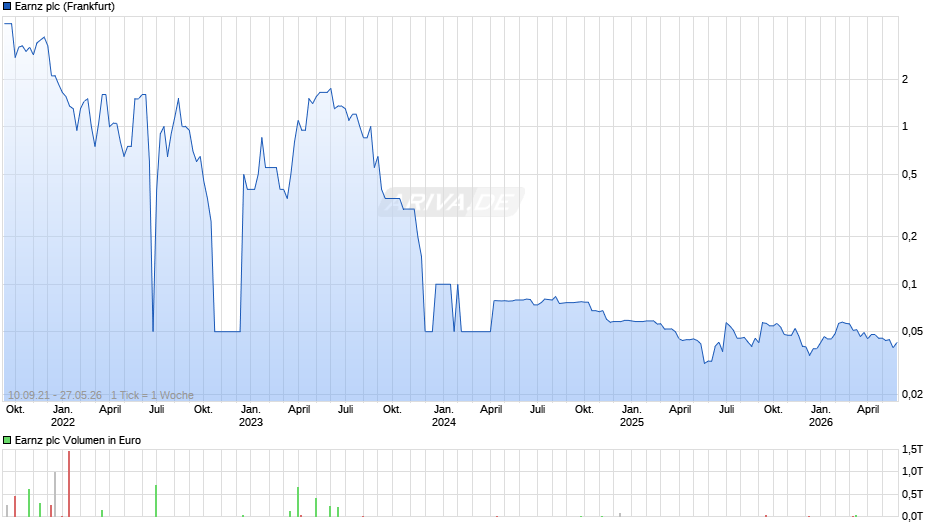Click the blue Earnz plc legend square
The image size is (940, 526).
point(7,7)
